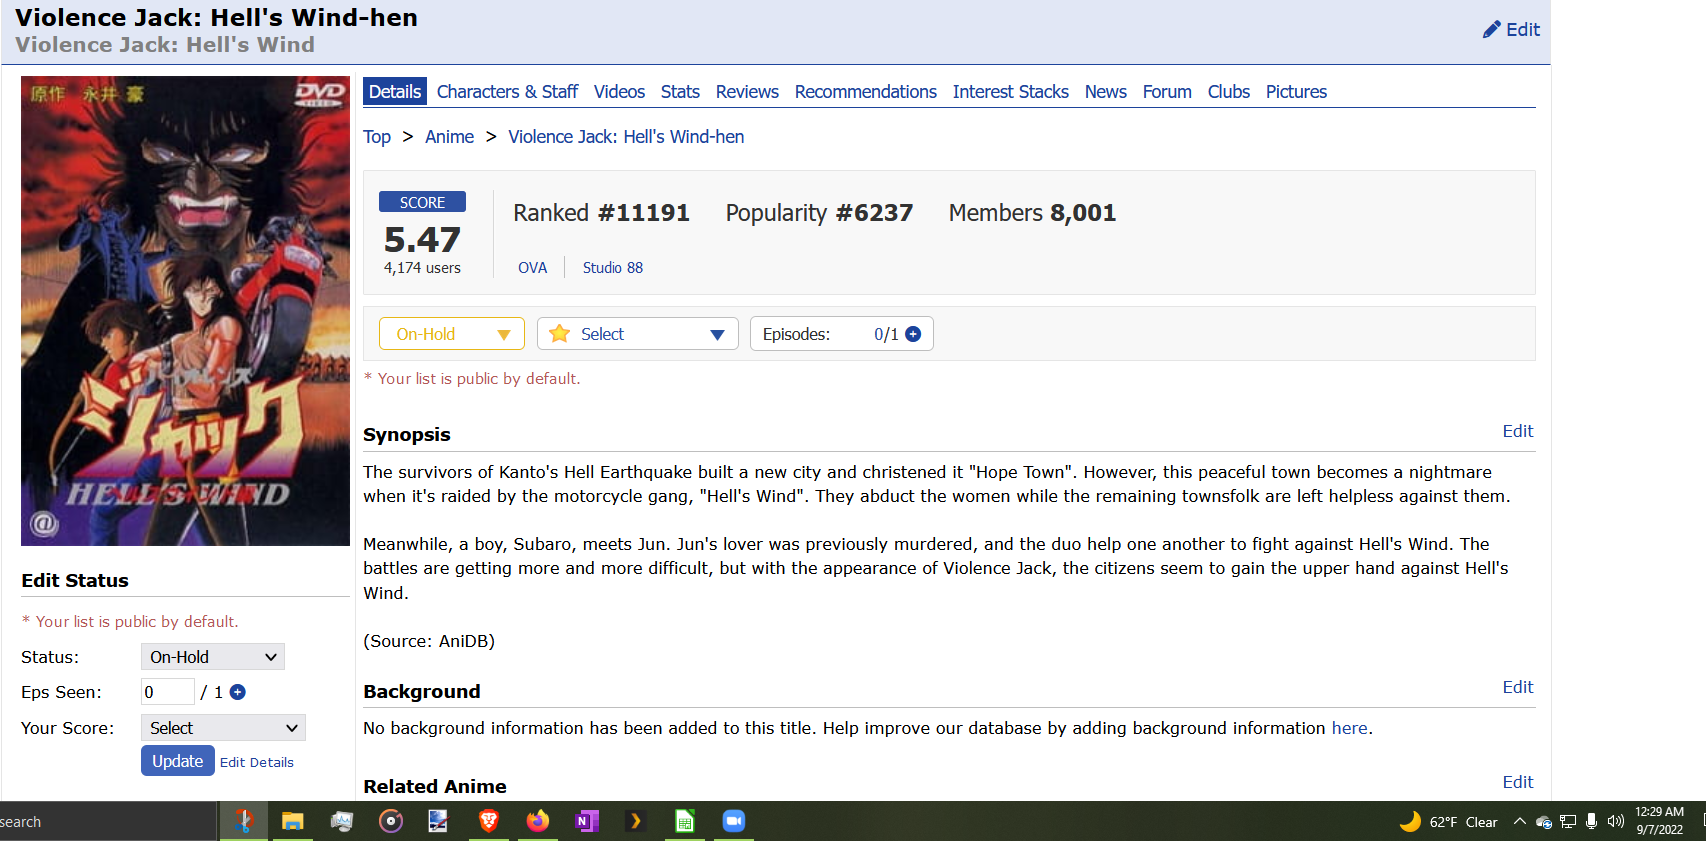Click the Update button
1706x841 pixels.
pyautogui.click(x=178, y=761)
